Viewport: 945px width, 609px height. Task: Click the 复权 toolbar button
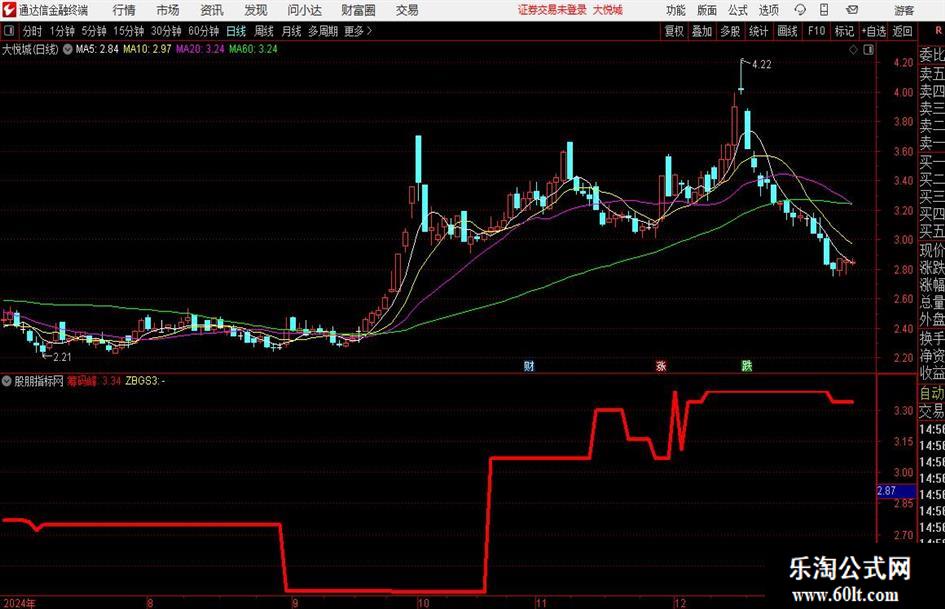pyautogui.click(x=674, y=31)
